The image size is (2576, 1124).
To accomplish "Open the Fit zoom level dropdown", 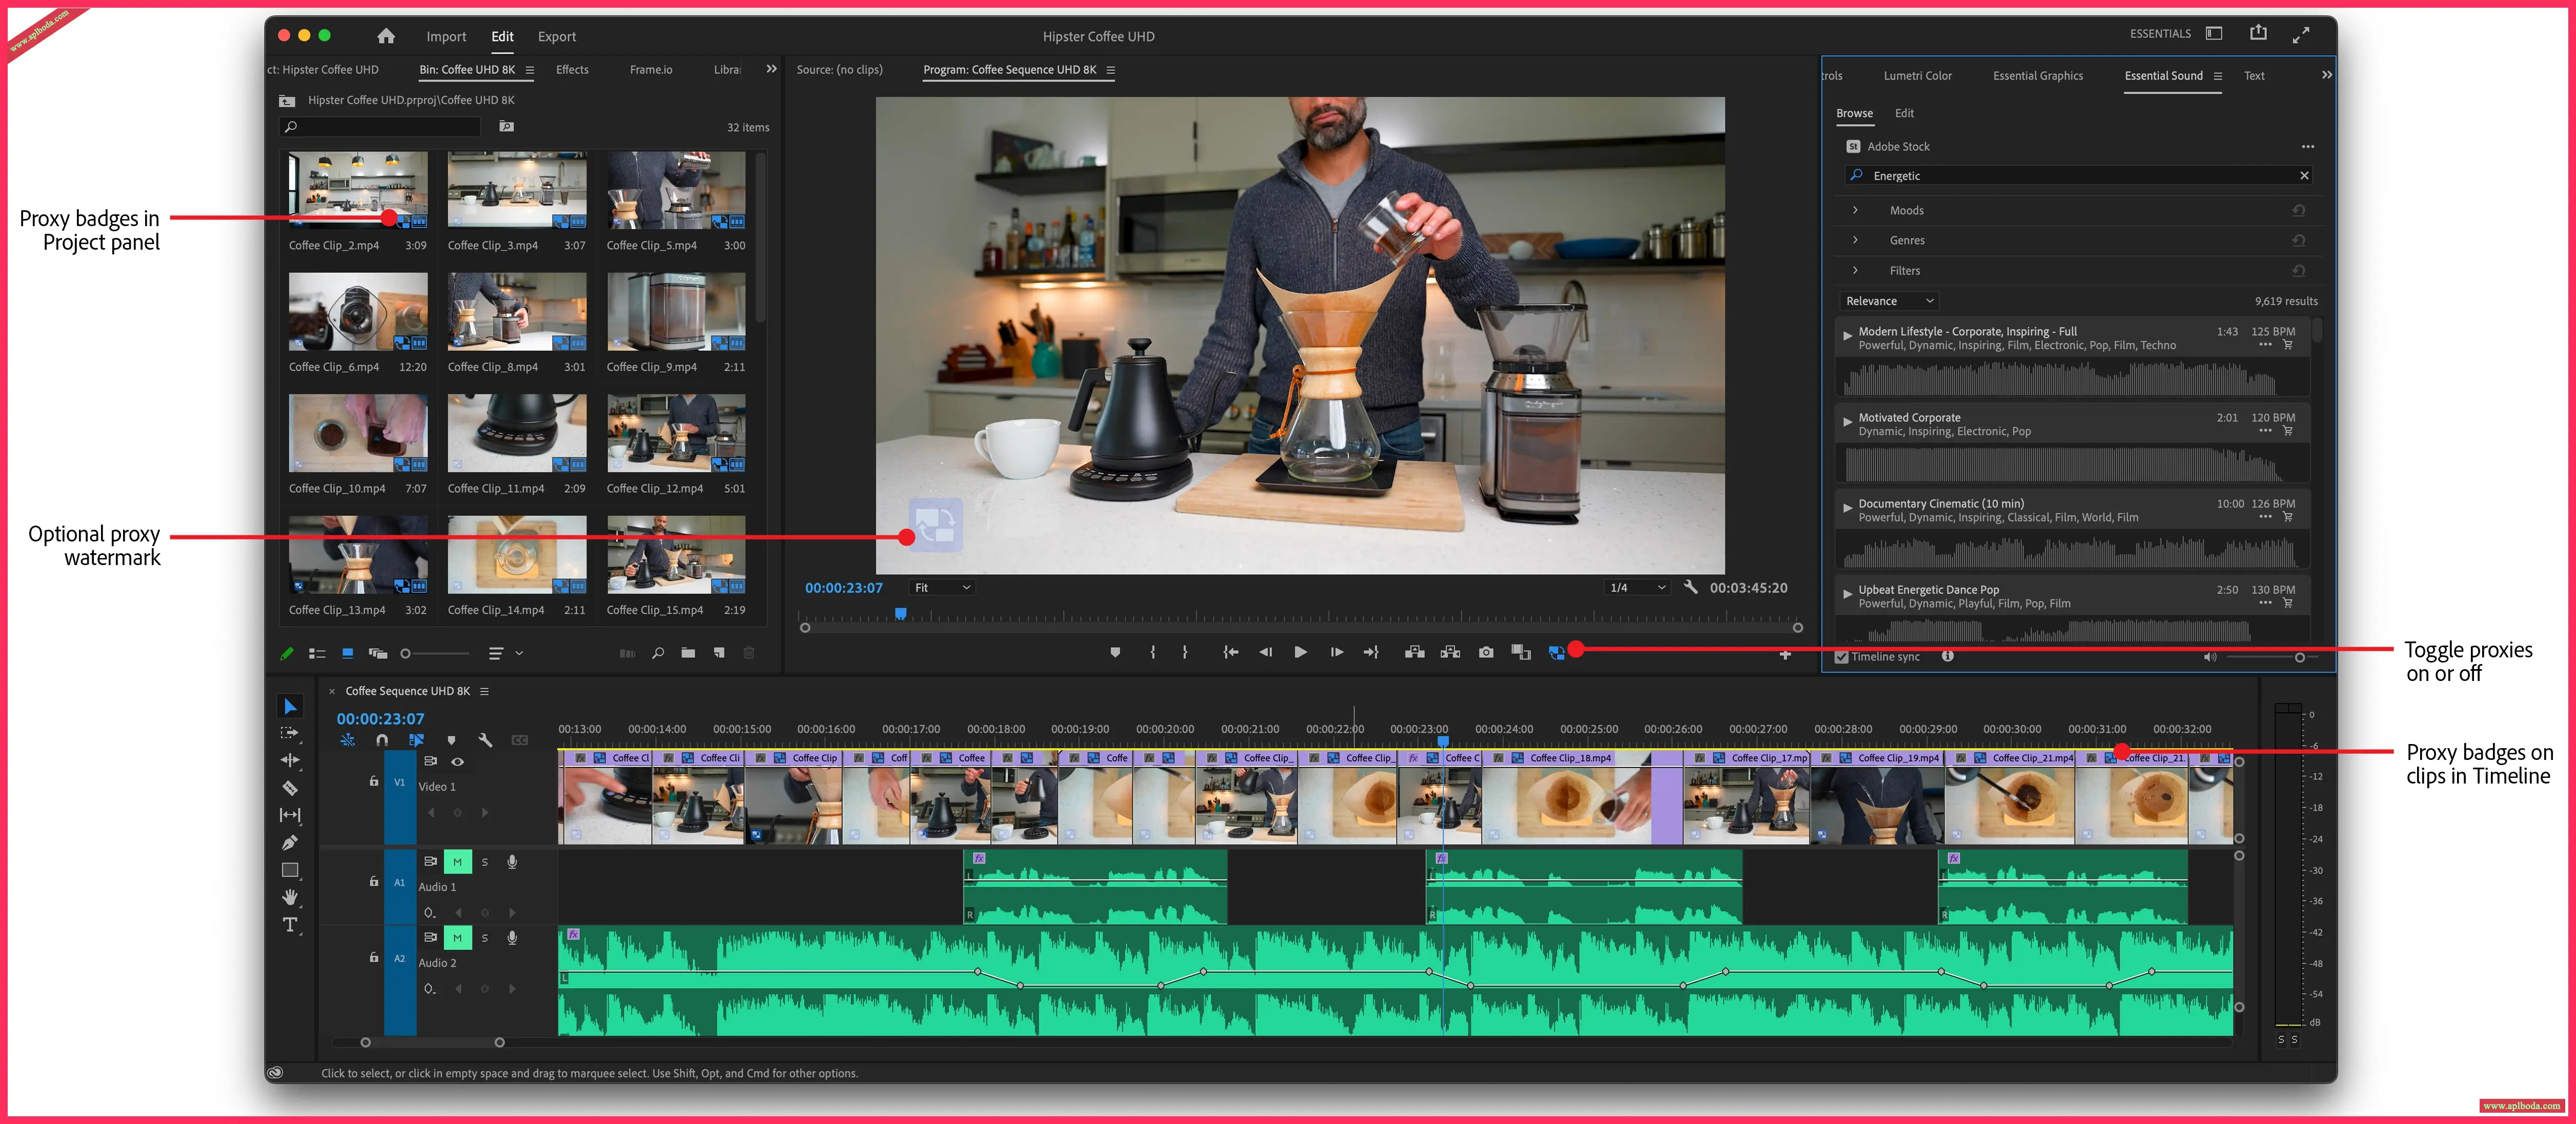I will 942,588.
